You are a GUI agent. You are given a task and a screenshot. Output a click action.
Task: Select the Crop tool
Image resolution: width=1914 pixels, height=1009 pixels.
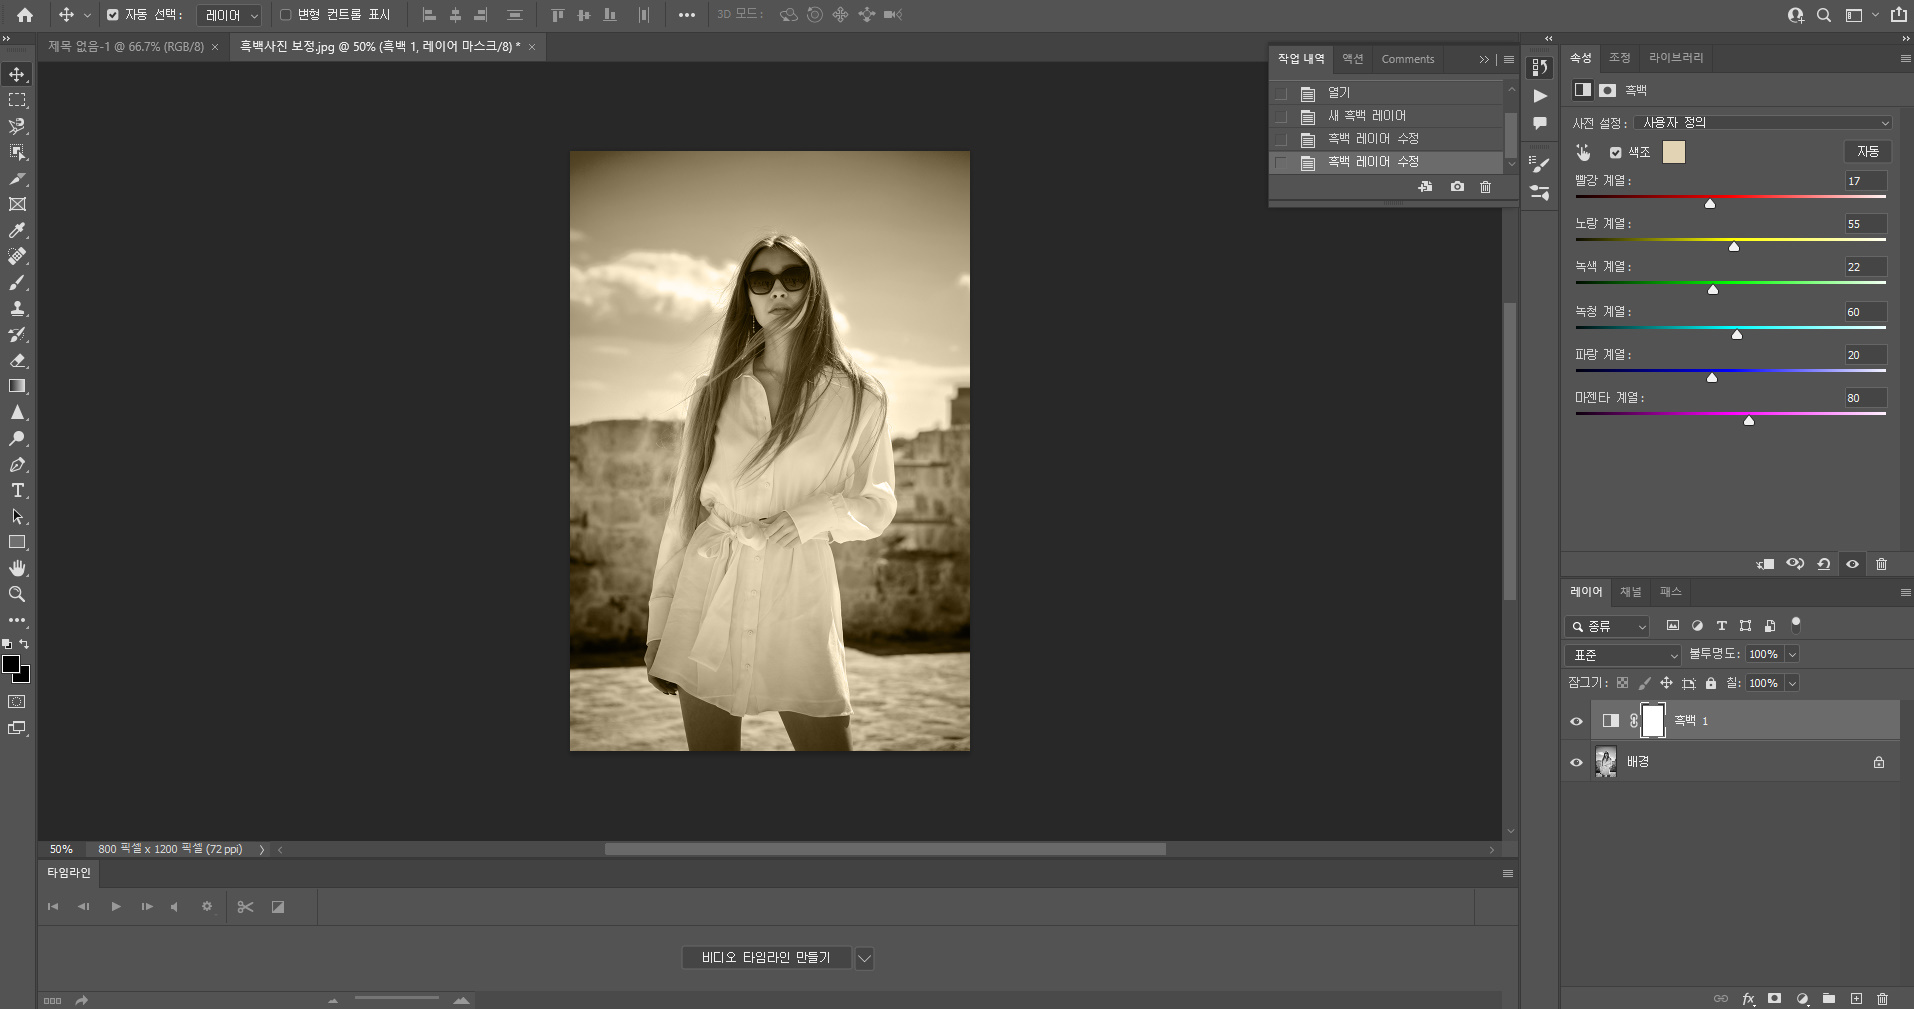[x=17, y=178]
